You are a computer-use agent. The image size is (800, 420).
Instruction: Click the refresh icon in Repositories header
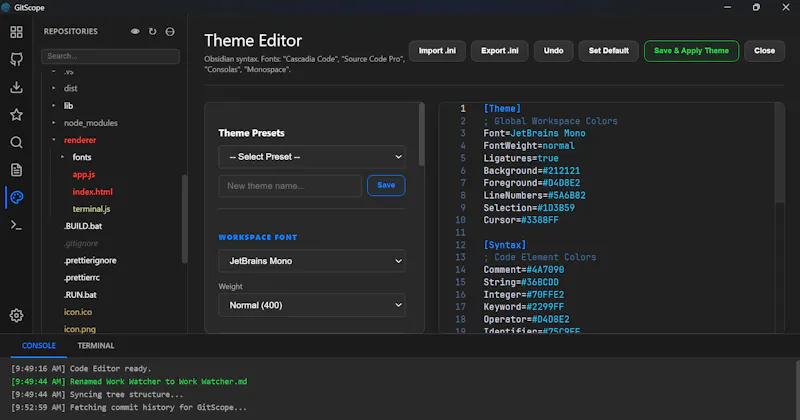point(152,32)
